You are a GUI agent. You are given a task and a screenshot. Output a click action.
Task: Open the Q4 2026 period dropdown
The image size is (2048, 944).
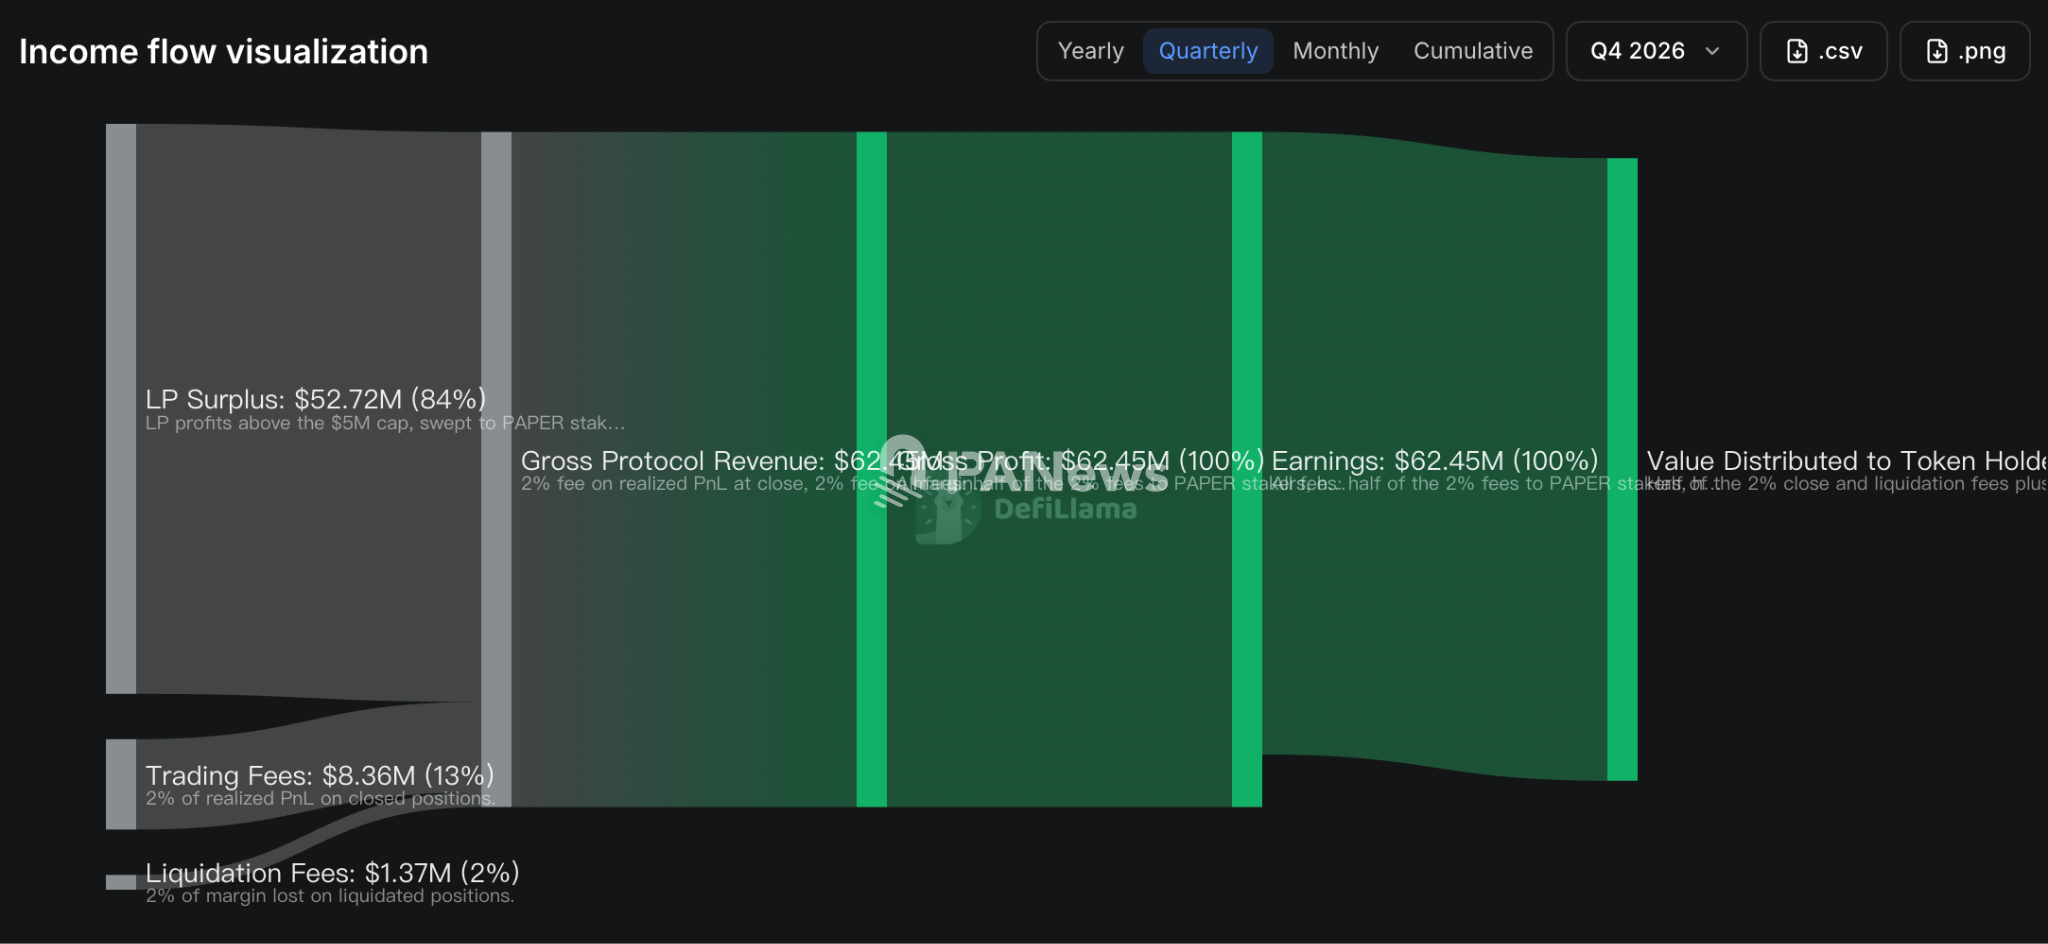click(x=1656, y=51)
